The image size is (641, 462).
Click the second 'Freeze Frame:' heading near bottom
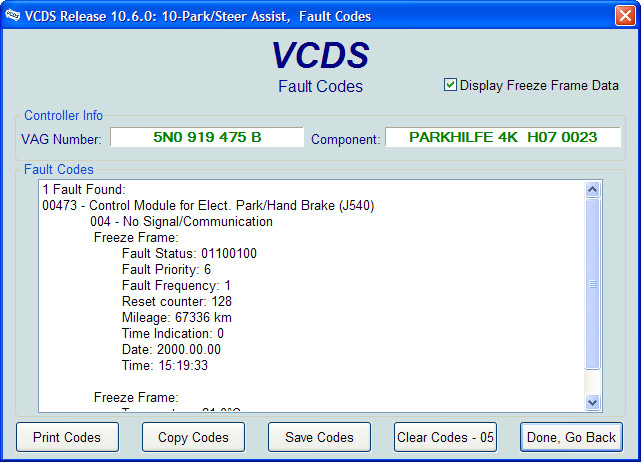pos(136,397)
